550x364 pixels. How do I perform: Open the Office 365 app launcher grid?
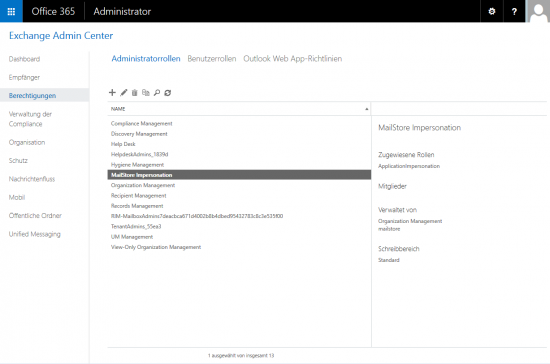11,11
